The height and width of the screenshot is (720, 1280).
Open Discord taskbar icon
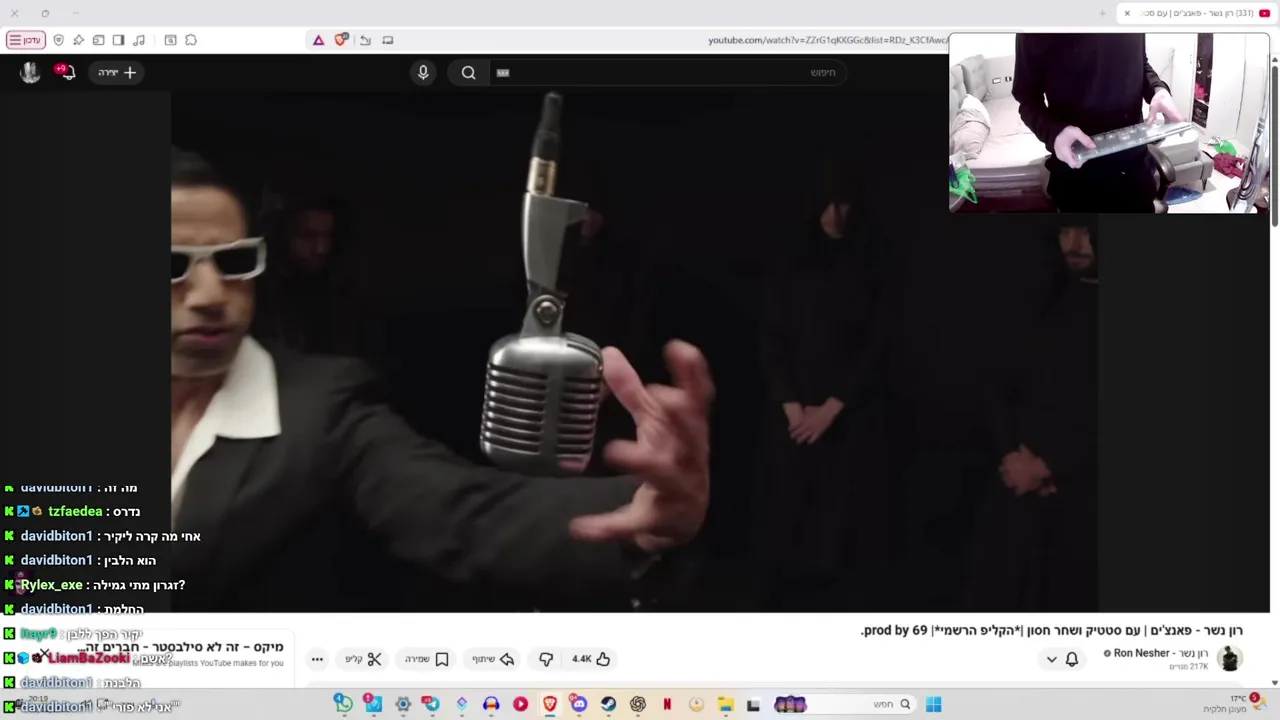coord(579,704)
